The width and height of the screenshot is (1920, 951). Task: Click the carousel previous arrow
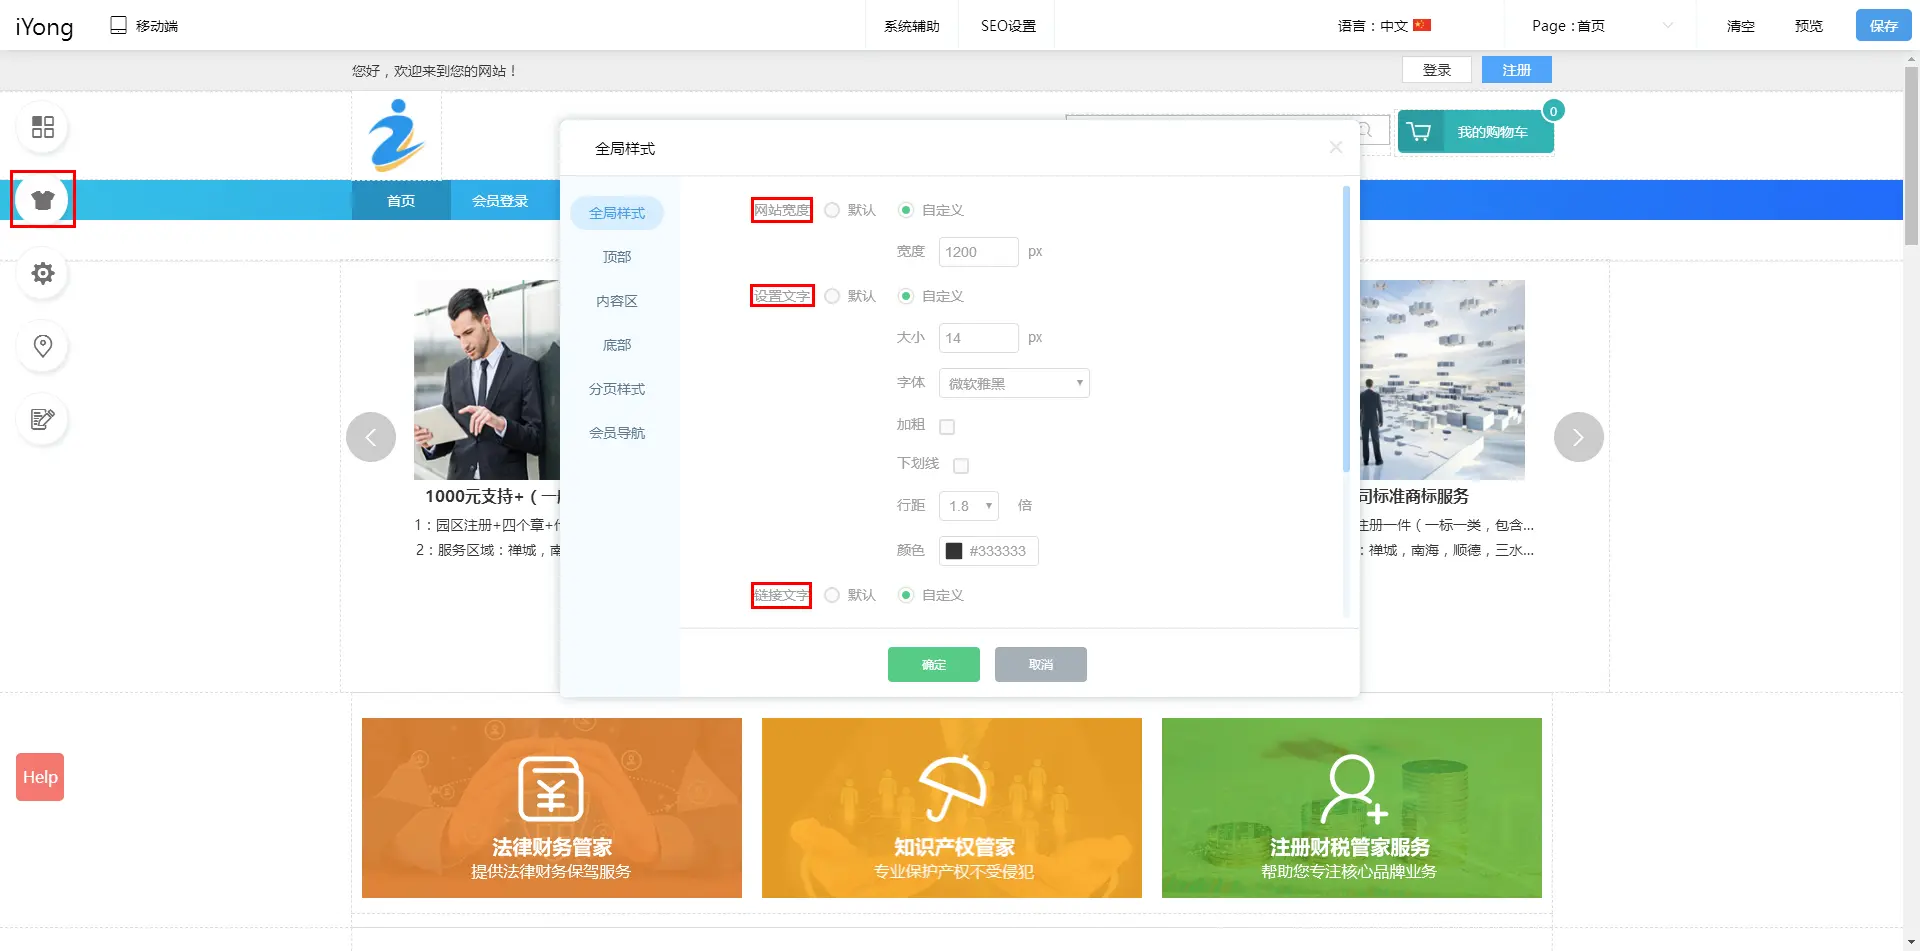(x=371, y=437)
